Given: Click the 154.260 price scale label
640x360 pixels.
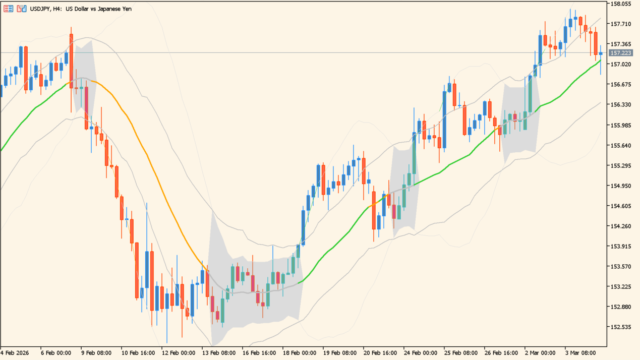Looking at the screenshot, I should [621, 226].
